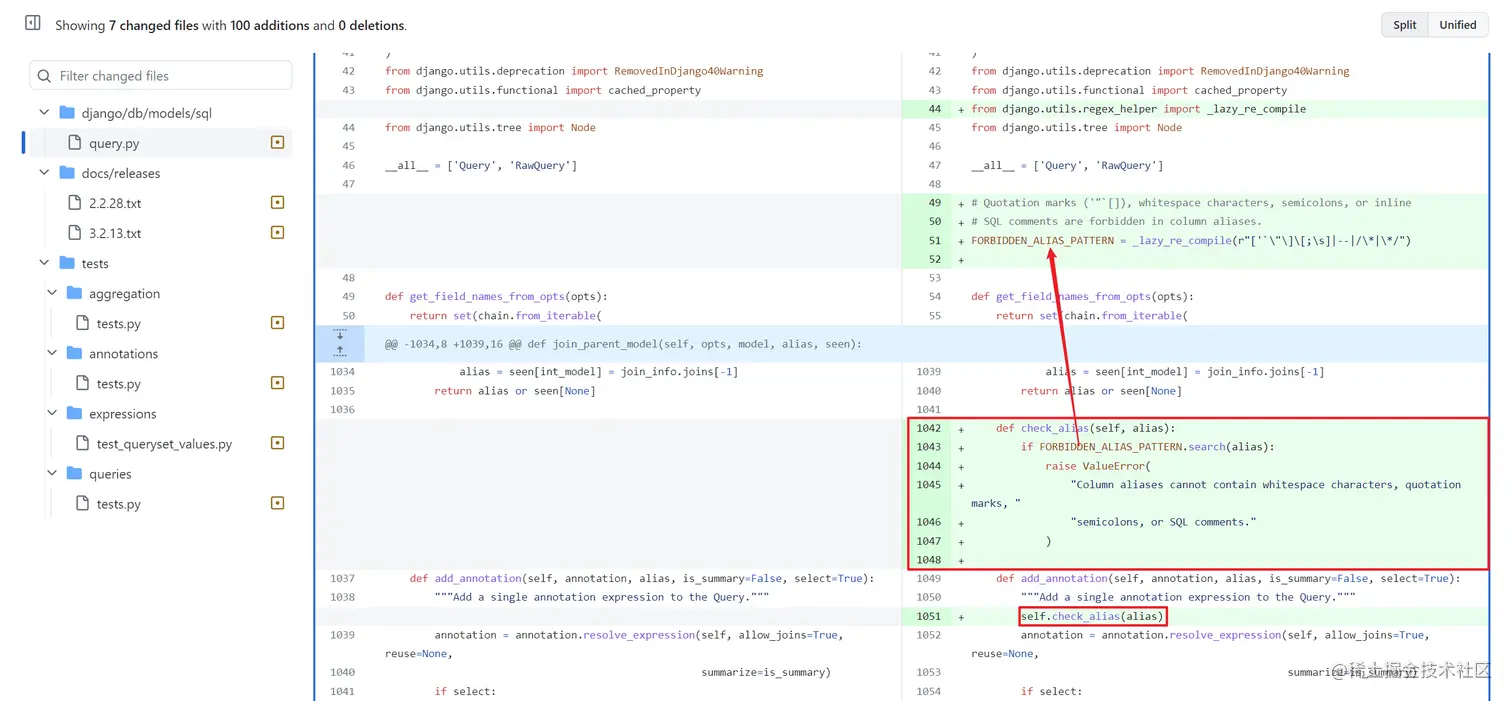The image size is (1512, 701).
Task: Open tests.py under aggregation
Action: (119, 323)
